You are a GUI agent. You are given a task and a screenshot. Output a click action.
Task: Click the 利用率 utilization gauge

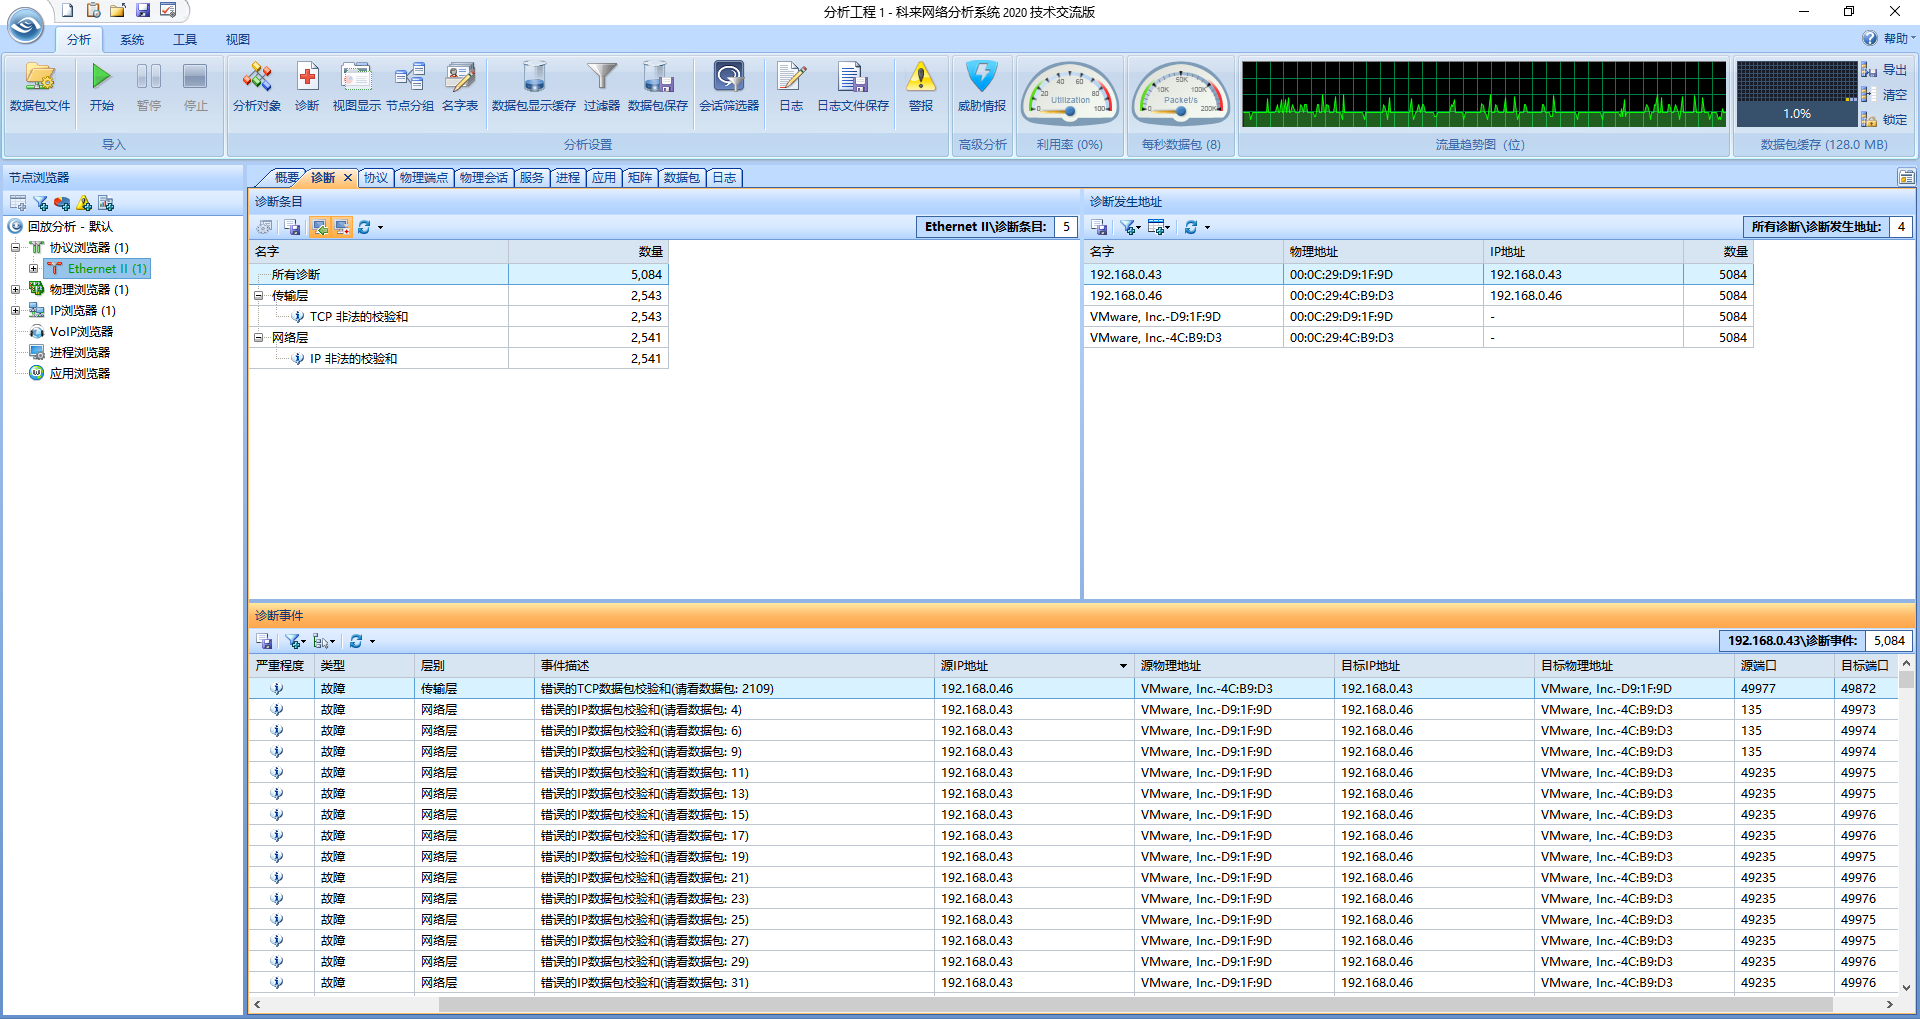pyautogui.click(x=1069, y=95)
